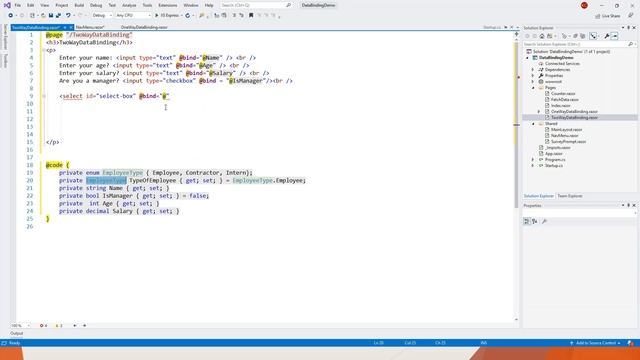Toggle auto-hide pin on Solution Explorer
This screenshot has width=640, height=360.
point(629,28)
